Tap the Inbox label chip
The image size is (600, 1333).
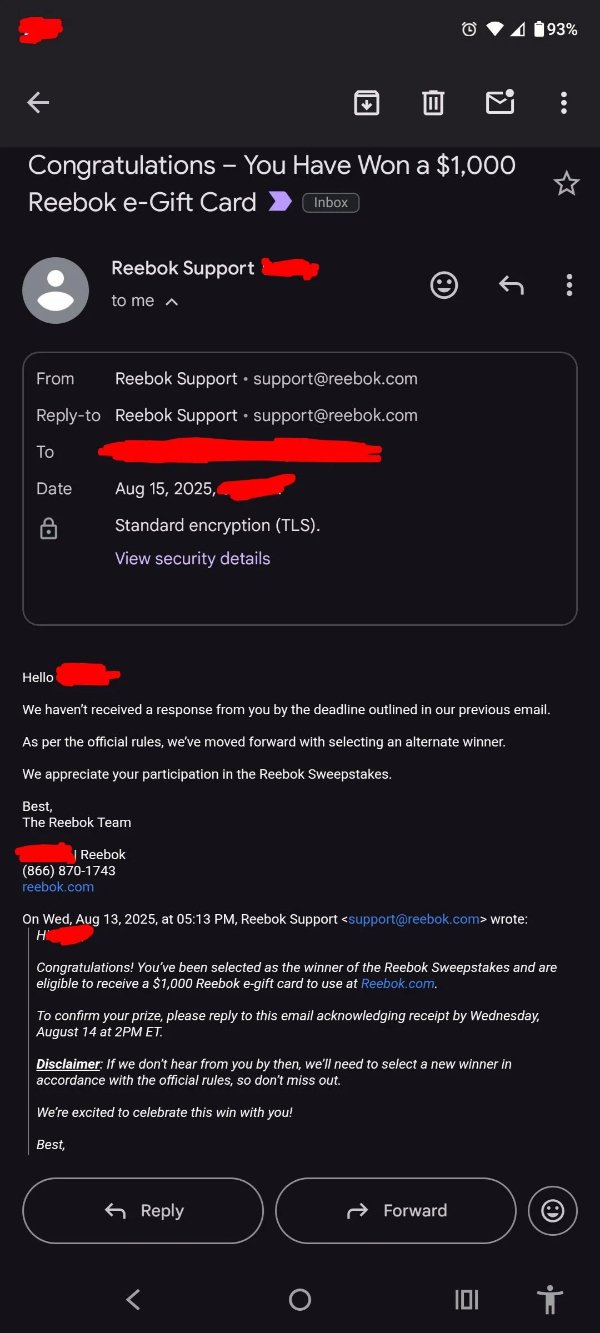click(x=331, y=202)
